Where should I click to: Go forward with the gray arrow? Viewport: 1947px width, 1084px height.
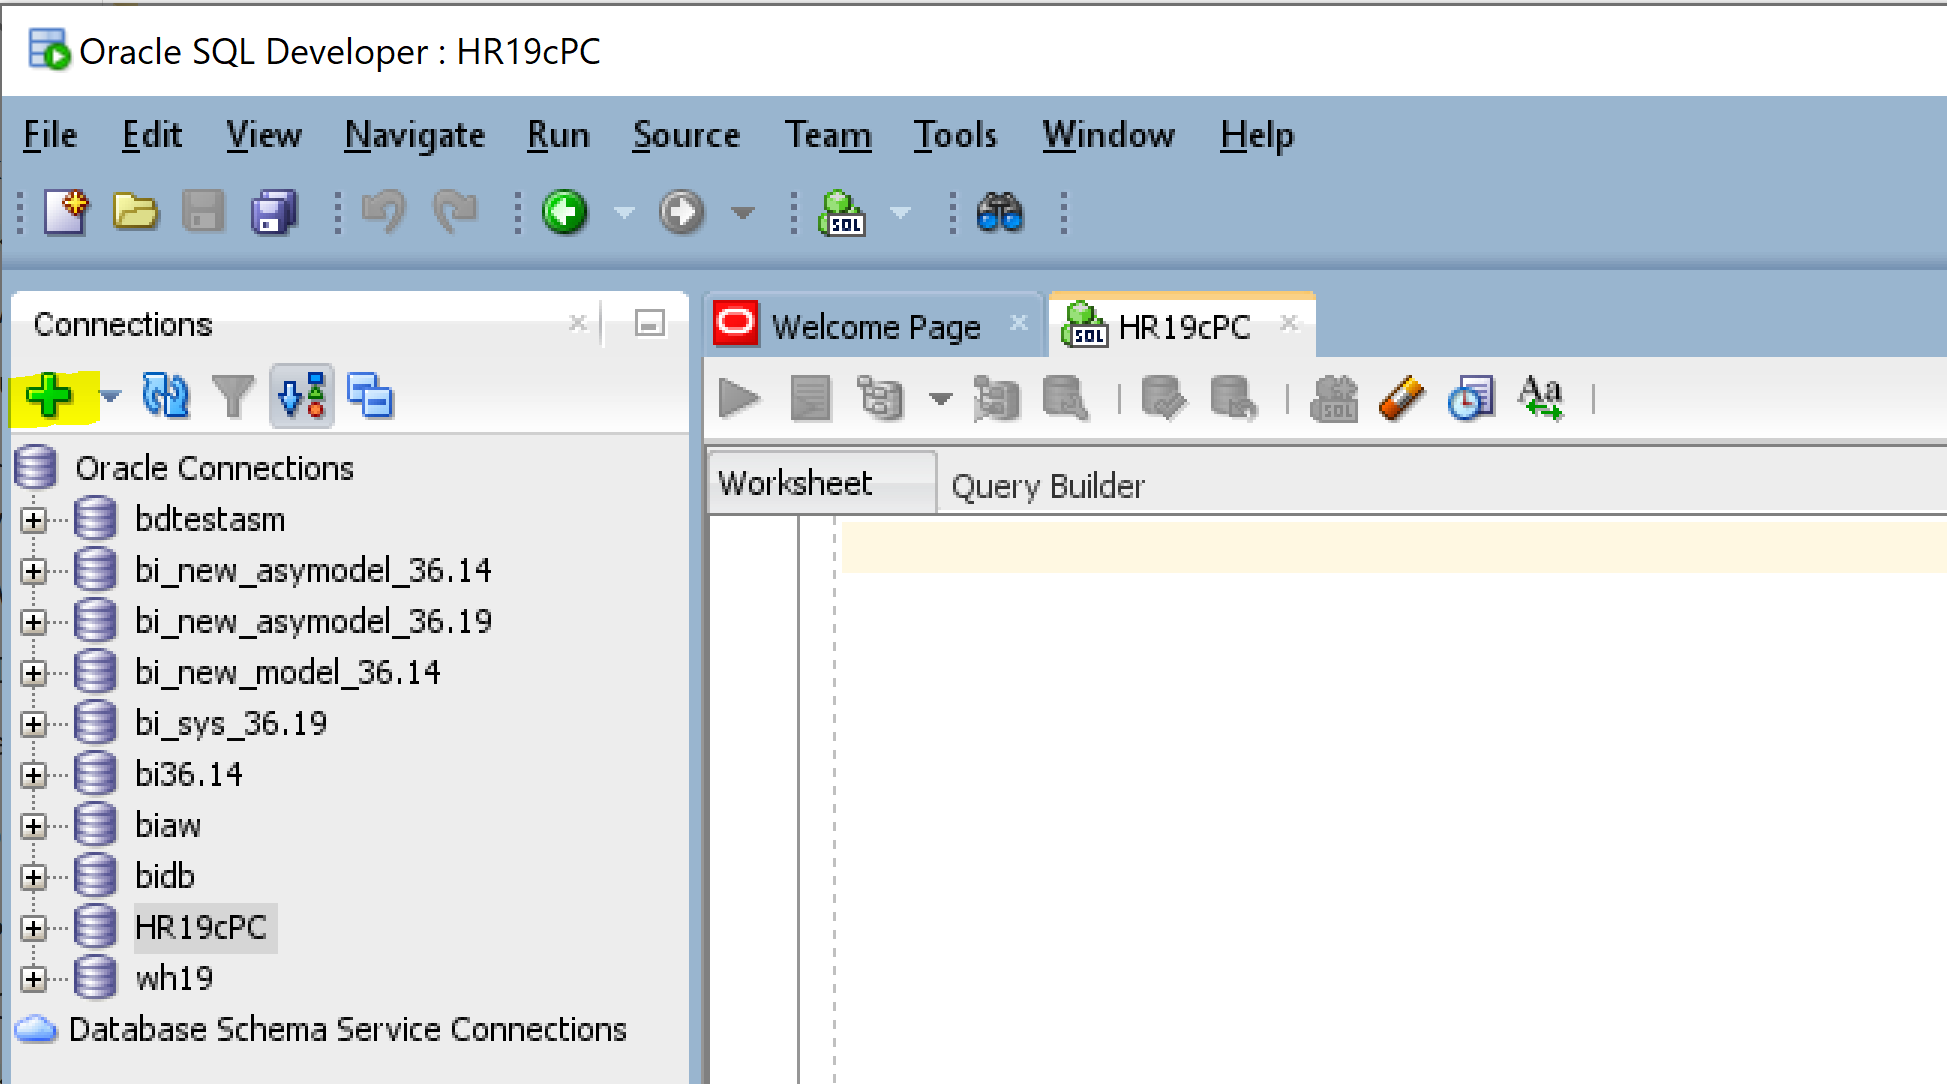coord(682,212)
